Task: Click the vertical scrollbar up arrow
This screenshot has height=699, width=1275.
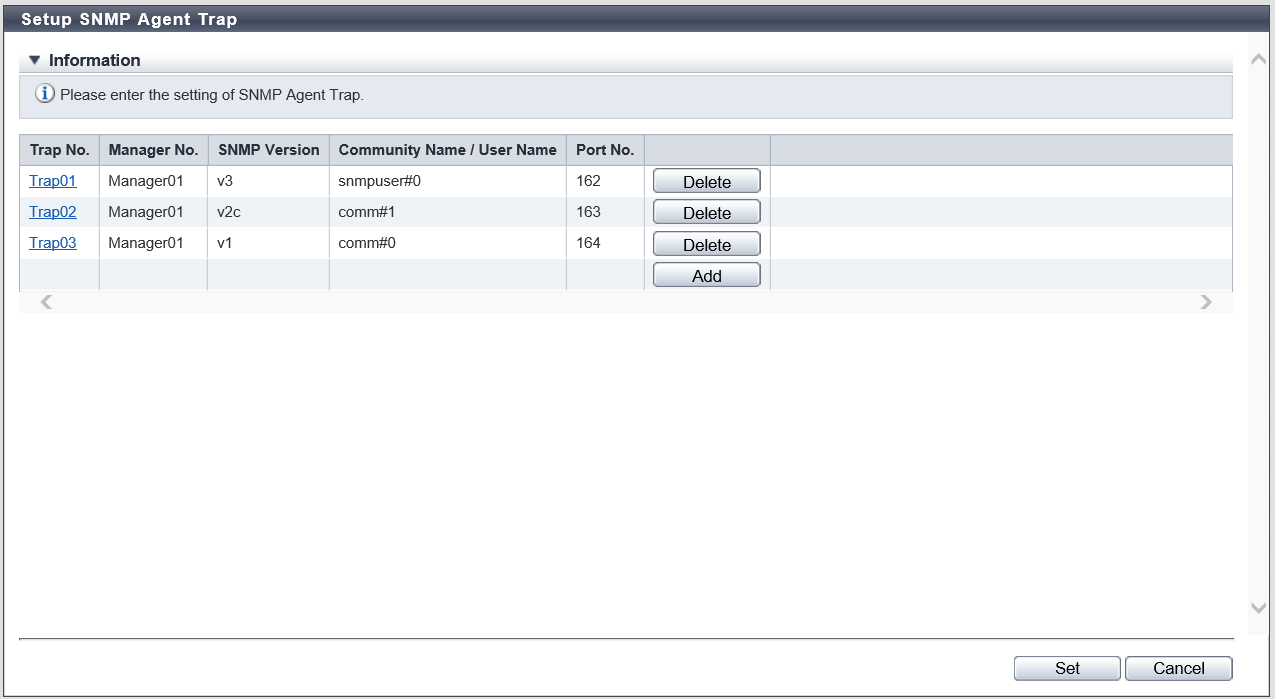Action: pyautogui.click(x=1258, y=60)
